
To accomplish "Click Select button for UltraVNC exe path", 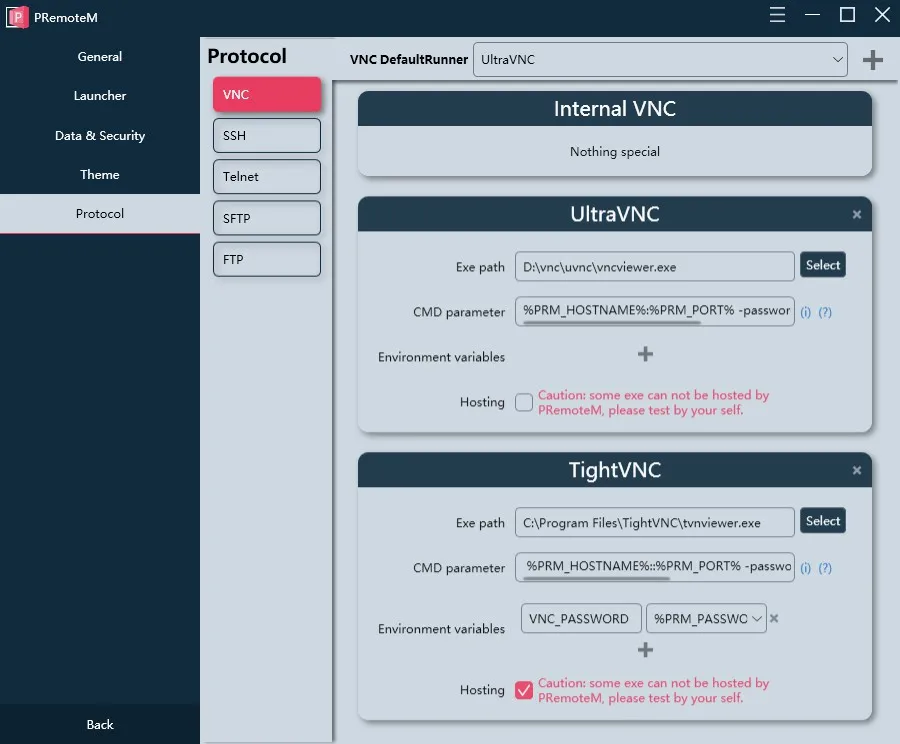I will pos(822,265).
